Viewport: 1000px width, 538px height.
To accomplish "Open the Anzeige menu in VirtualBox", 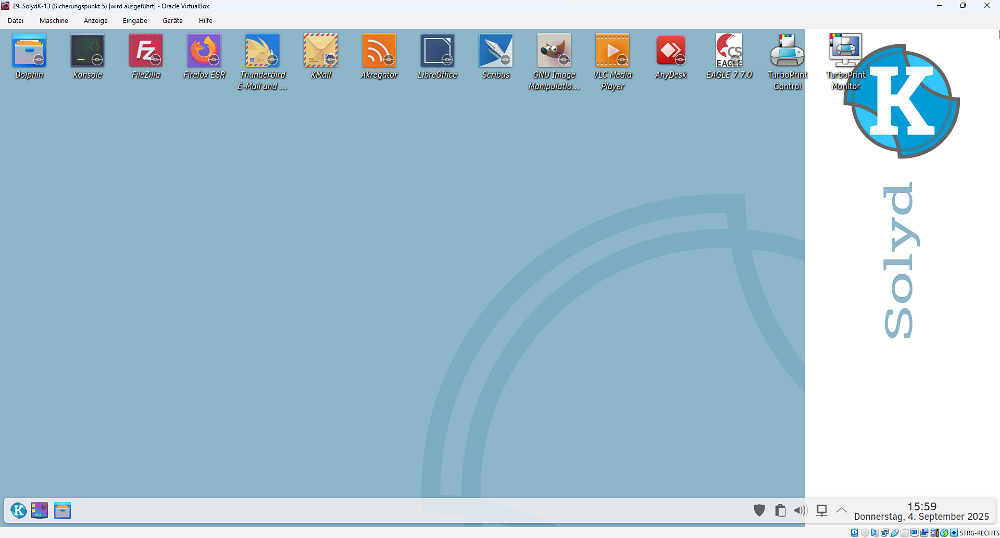I will click(x=96, y=20).
